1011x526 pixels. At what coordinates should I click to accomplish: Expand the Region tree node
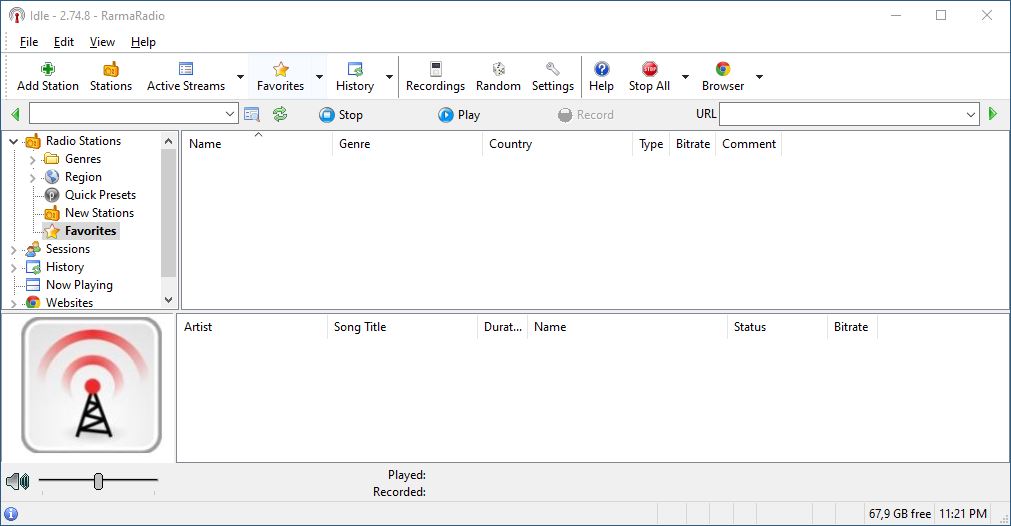point(33,177)
